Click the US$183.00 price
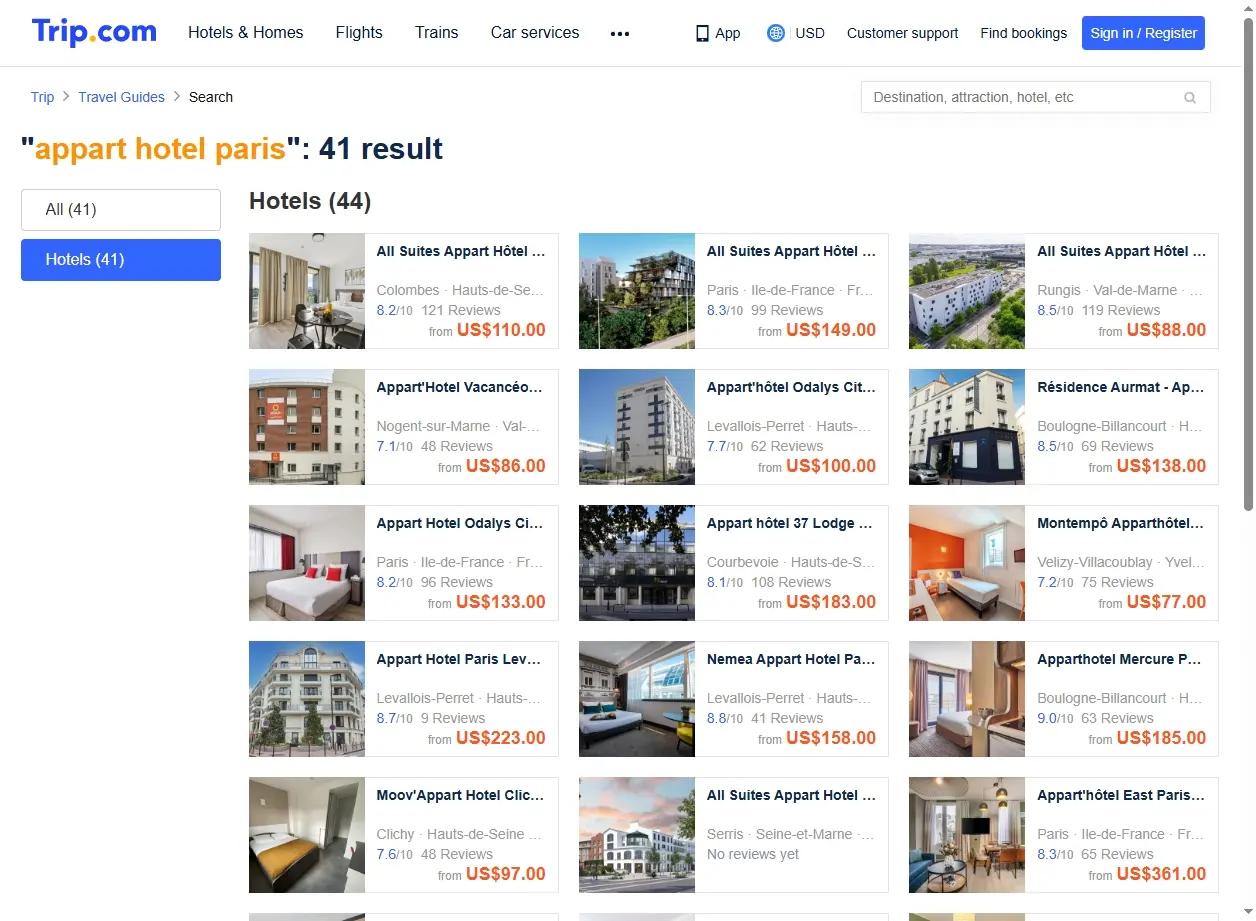 (831, 602)
